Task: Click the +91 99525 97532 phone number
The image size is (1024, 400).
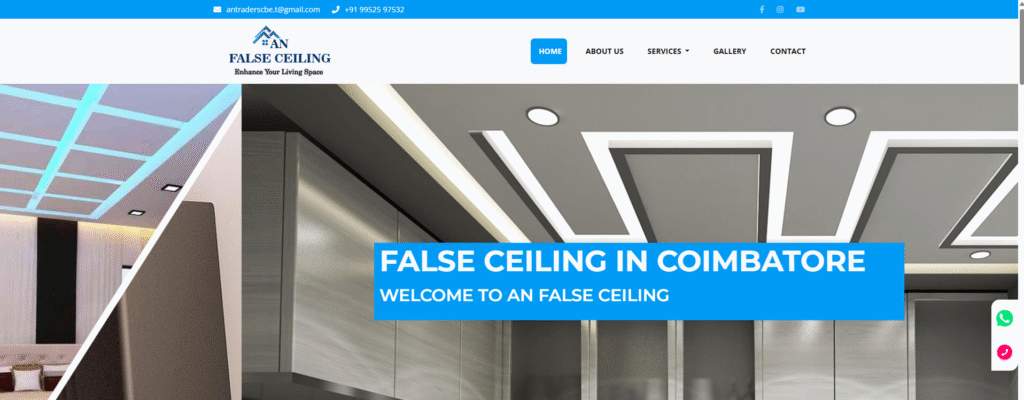Action: [x=374, y=9]
